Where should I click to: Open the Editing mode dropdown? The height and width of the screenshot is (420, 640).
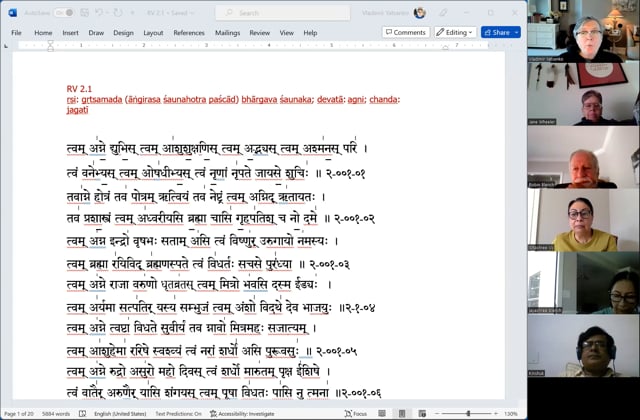[455, 32]
